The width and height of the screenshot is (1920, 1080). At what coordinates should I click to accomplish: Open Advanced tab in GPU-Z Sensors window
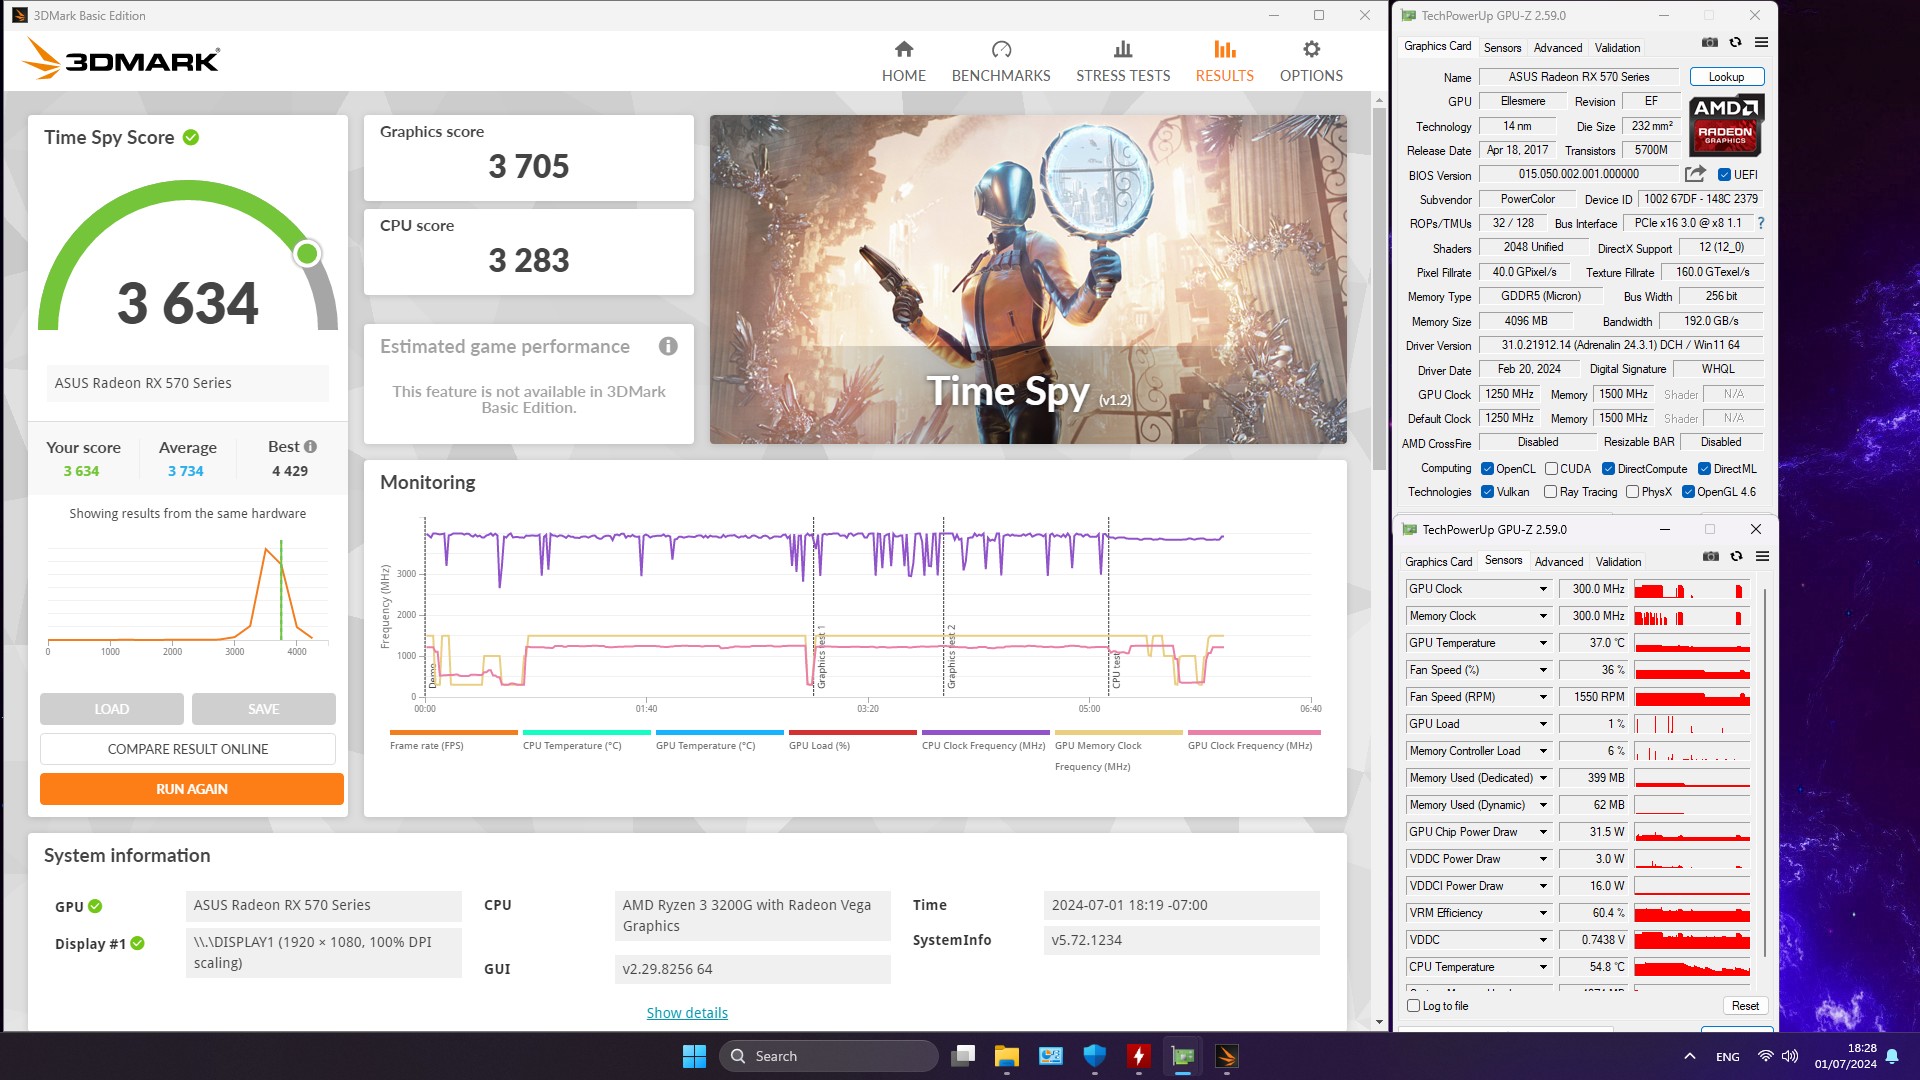click(1559, 562)
